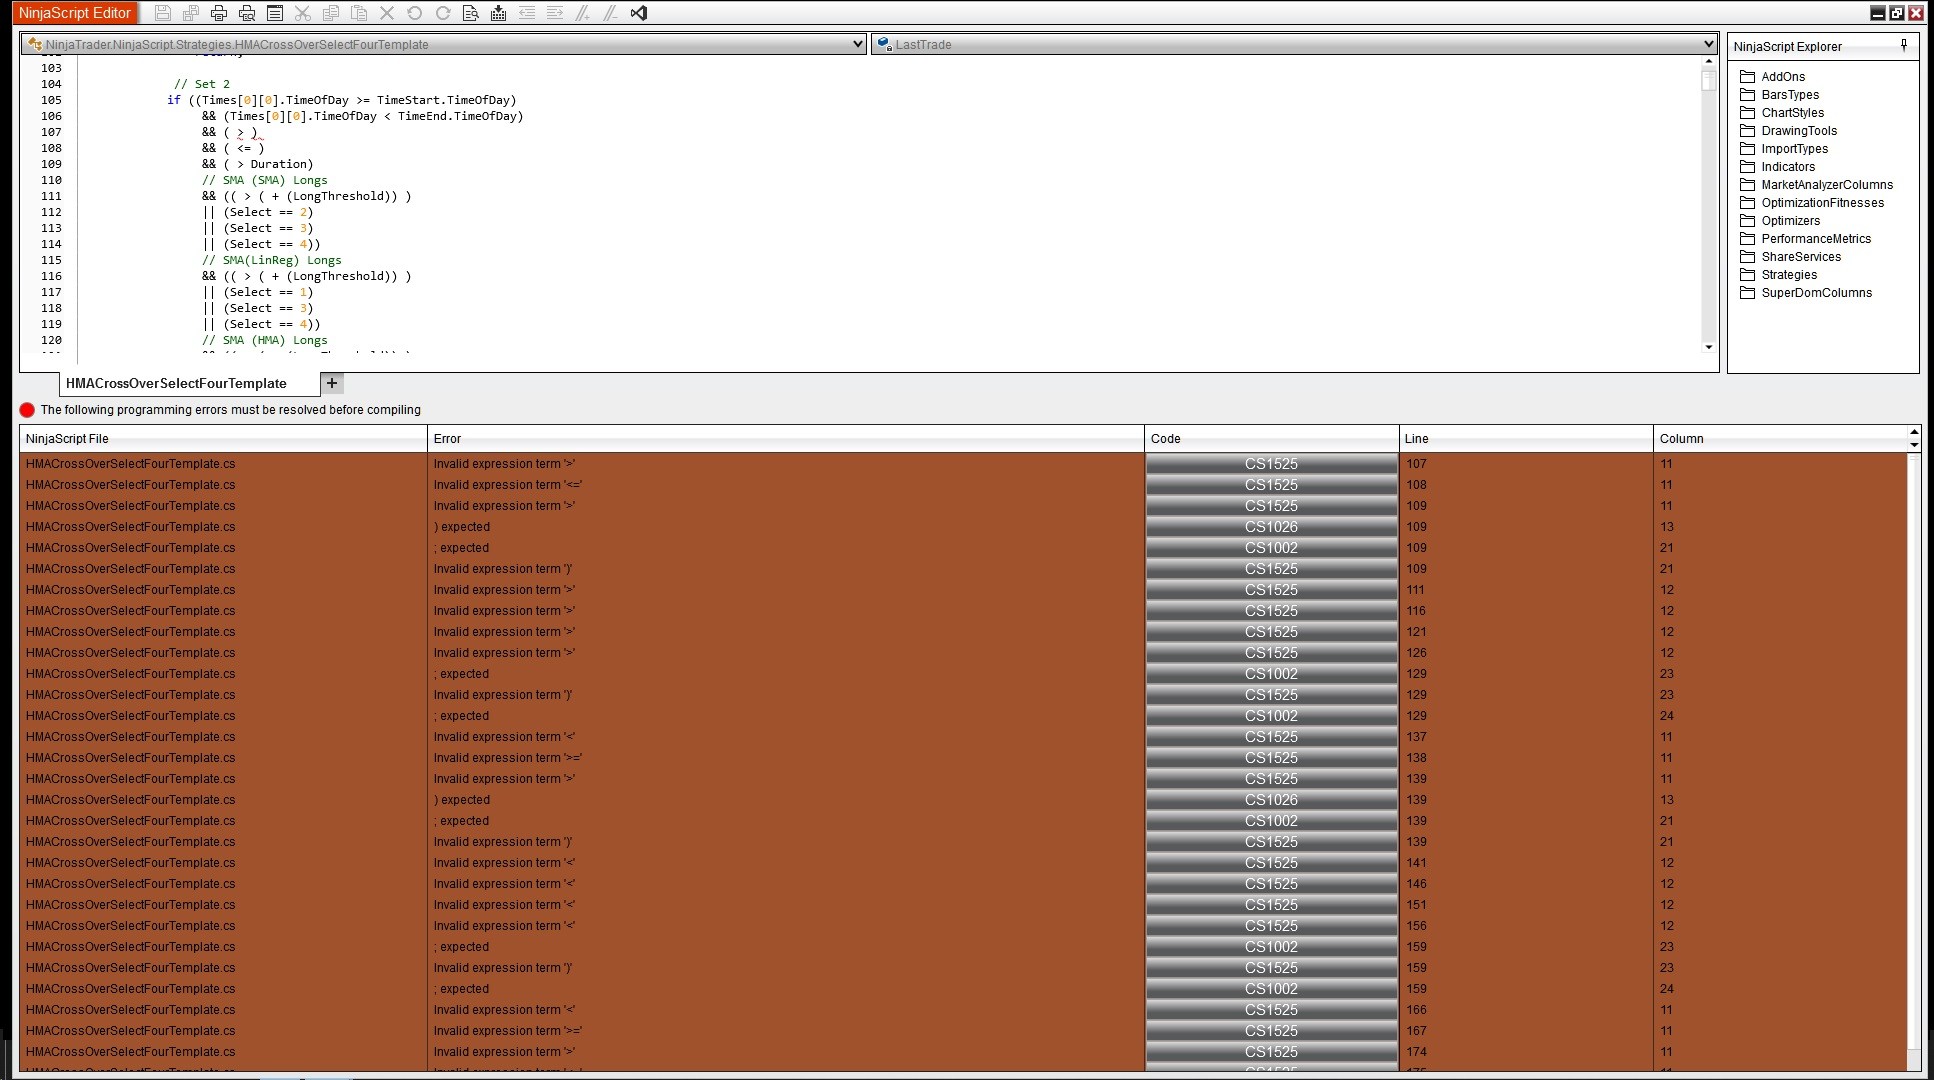Open the Indicators folder in NinjaScript Explorer
This screenshot has width=1934, height=1080.
coord(1787,167)
